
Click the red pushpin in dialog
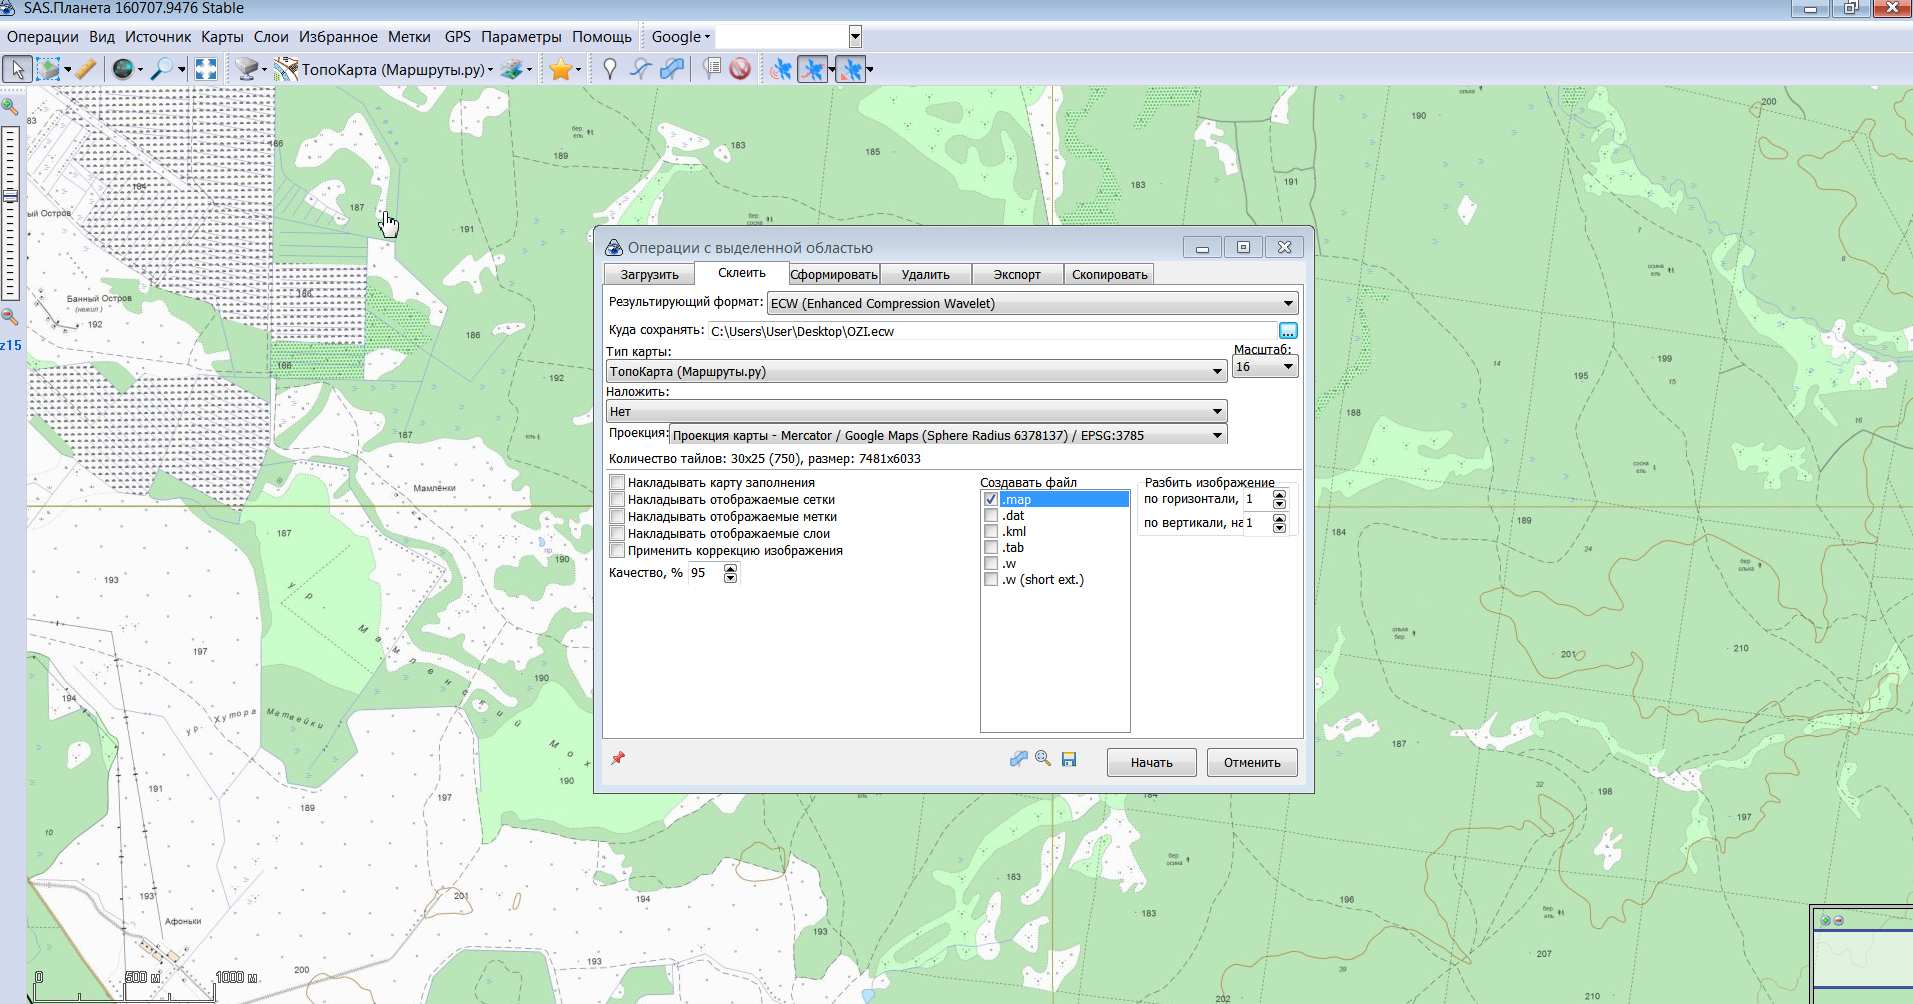(x=618, y=758)
